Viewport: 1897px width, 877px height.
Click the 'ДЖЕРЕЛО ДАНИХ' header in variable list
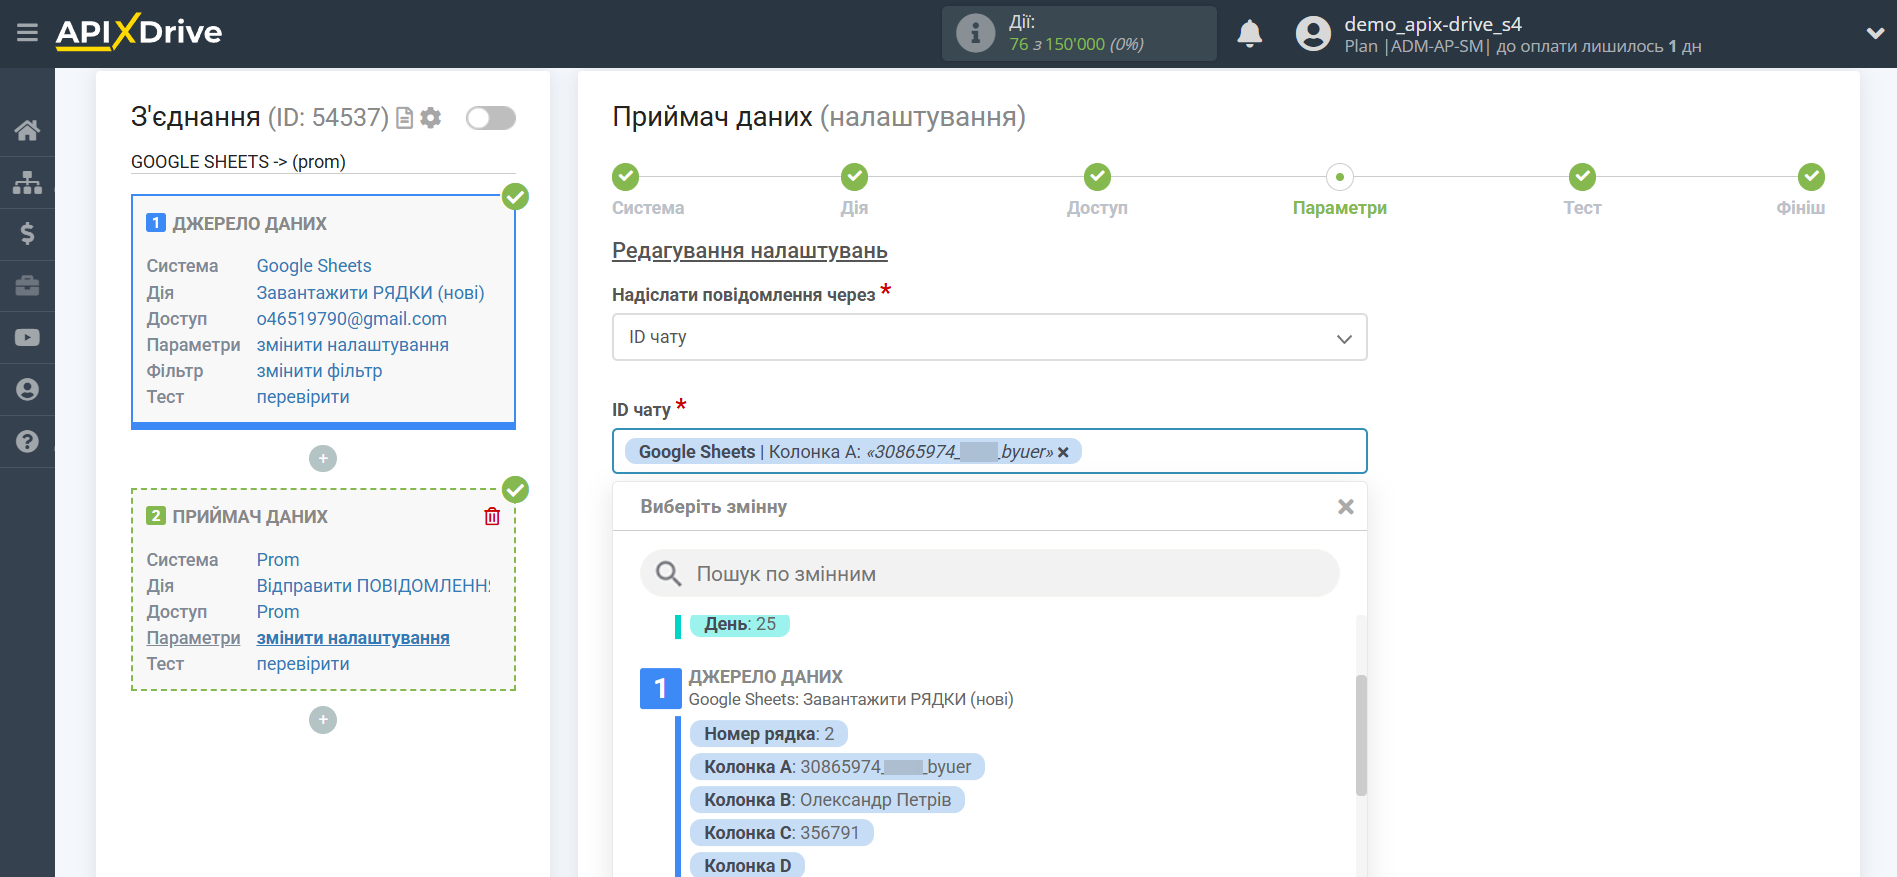pos(766,677)
